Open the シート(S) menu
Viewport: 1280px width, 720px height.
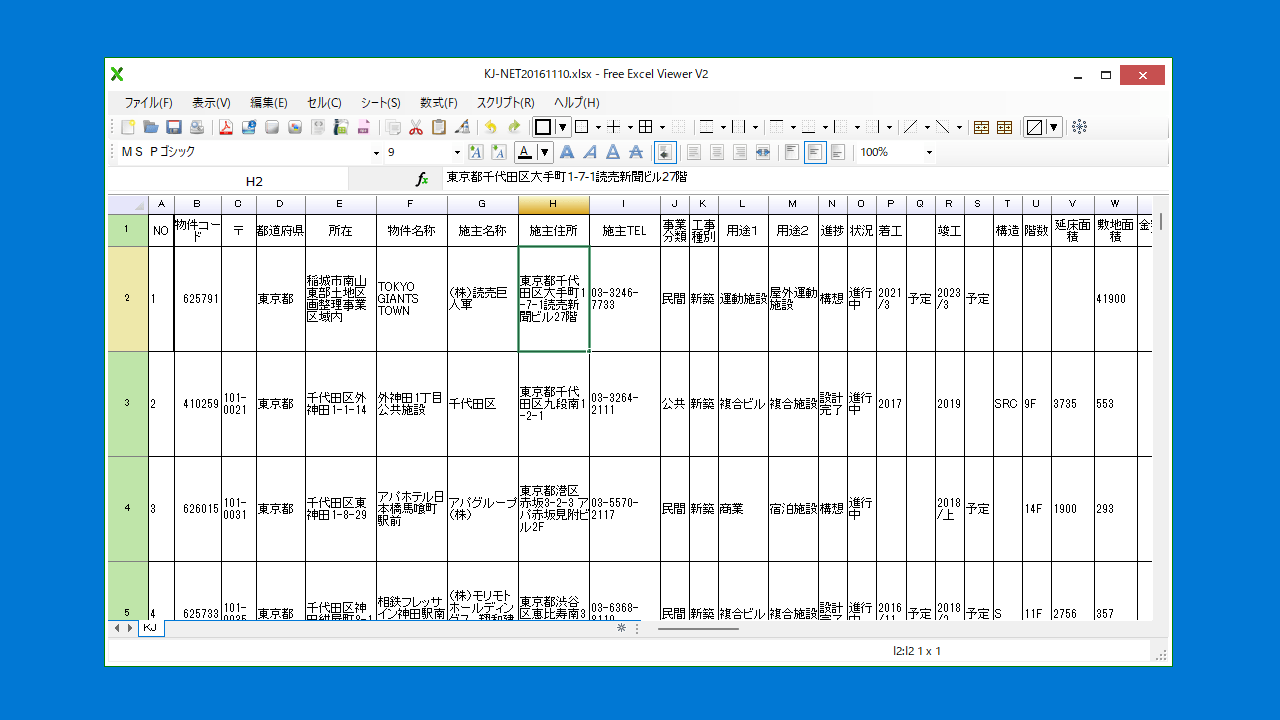pyautogui.click(x=380, y=103)
